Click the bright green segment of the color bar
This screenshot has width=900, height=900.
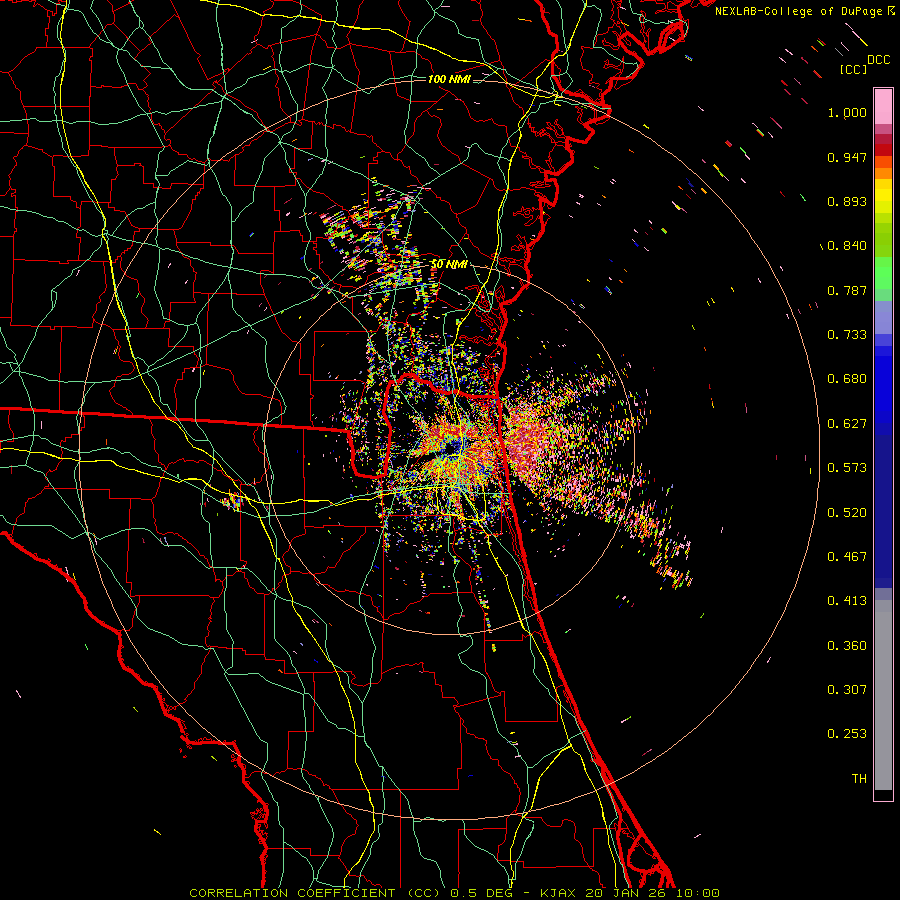point(883,273)
